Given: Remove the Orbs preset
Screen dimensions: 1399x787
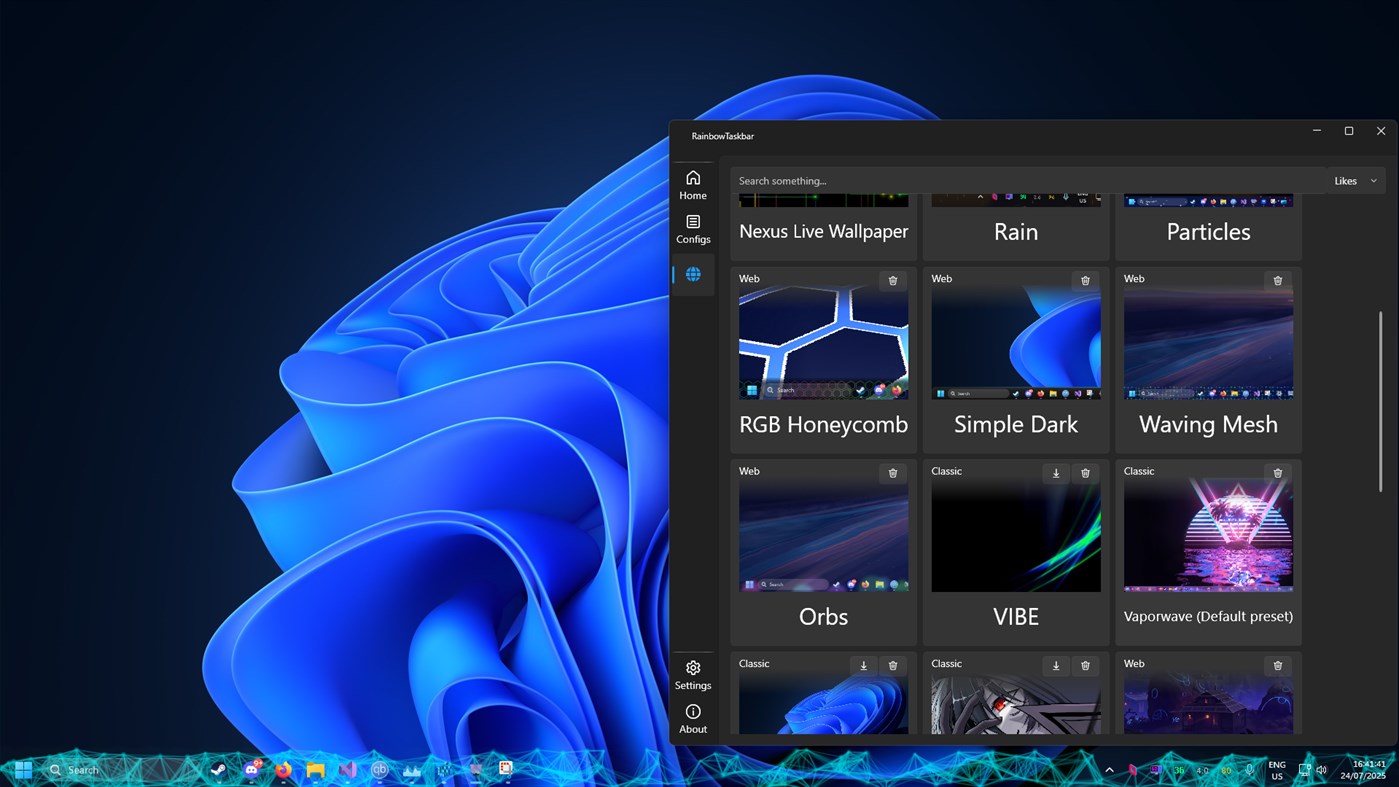Looking at the screenshot, I should click(893, 472).
